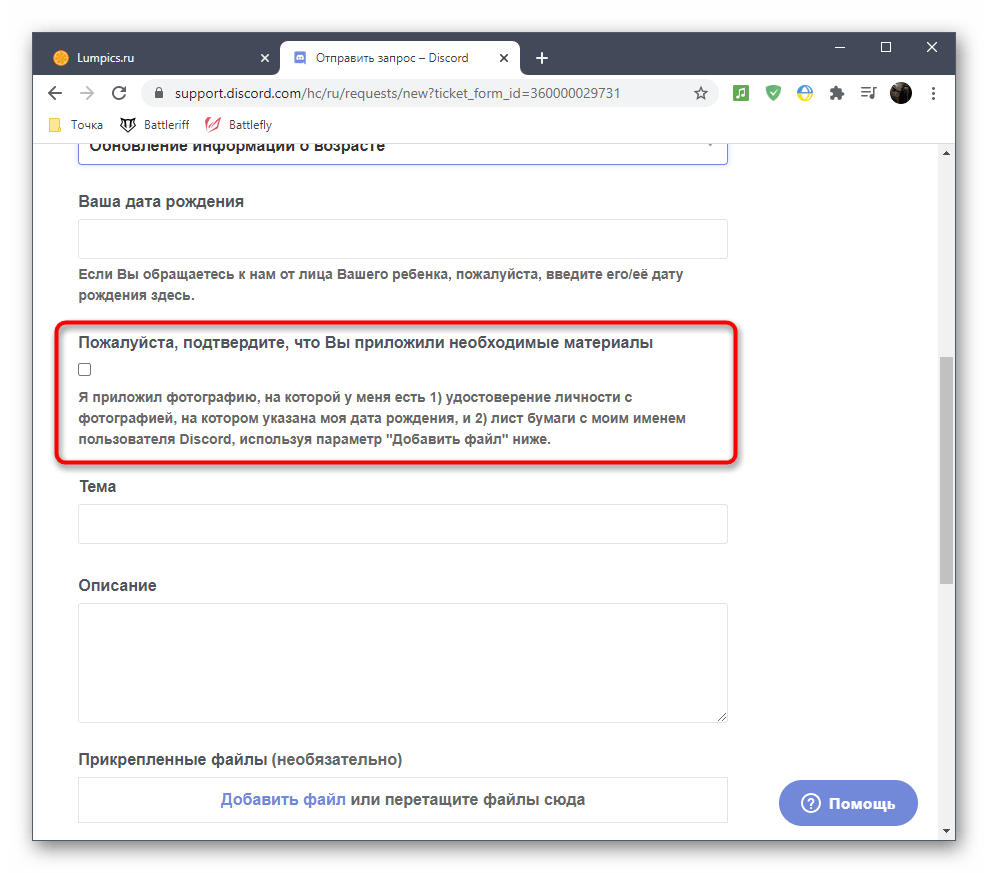Minimize the Chrome window
Viewport: 988px width, 873px height.
pyautogui.click(x=840, y=47)
